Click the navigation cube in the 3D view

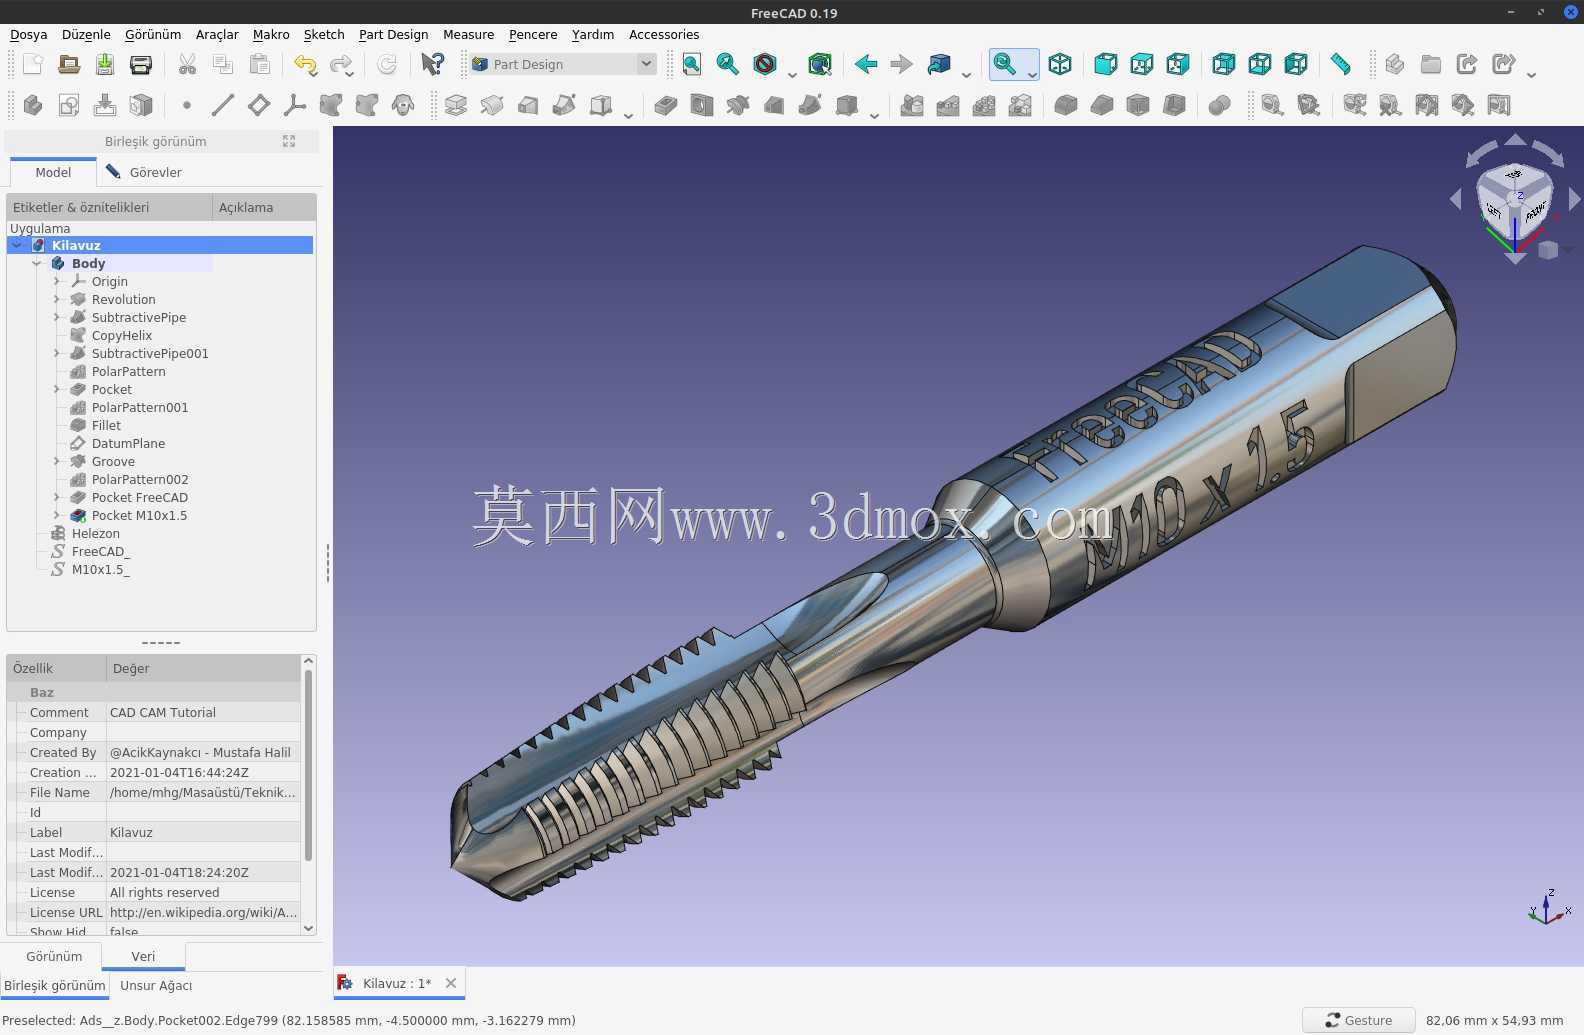(x=1514, y=202)
